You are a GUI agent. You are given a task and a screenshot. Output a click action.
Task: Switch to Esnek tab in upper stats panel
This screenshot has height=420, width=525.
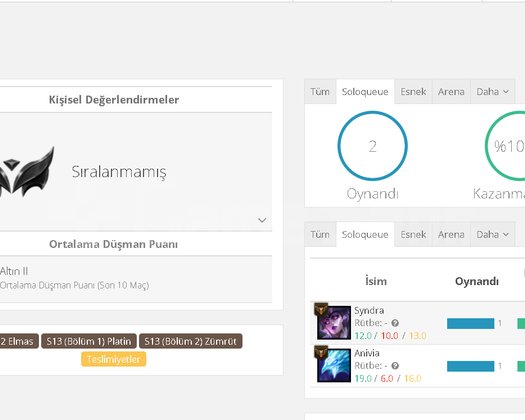click(x=413, y=92)
